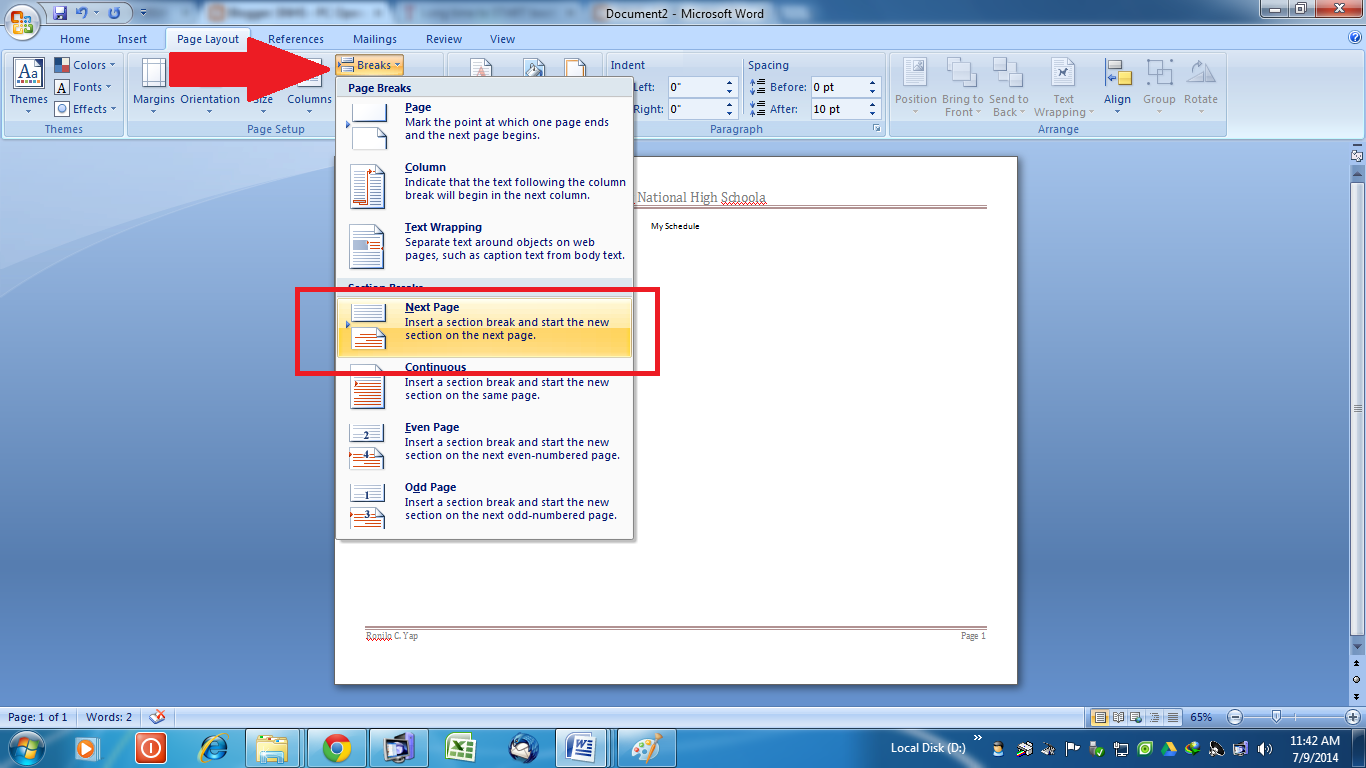Click Spacing Before value field

[x=837, y=87]
